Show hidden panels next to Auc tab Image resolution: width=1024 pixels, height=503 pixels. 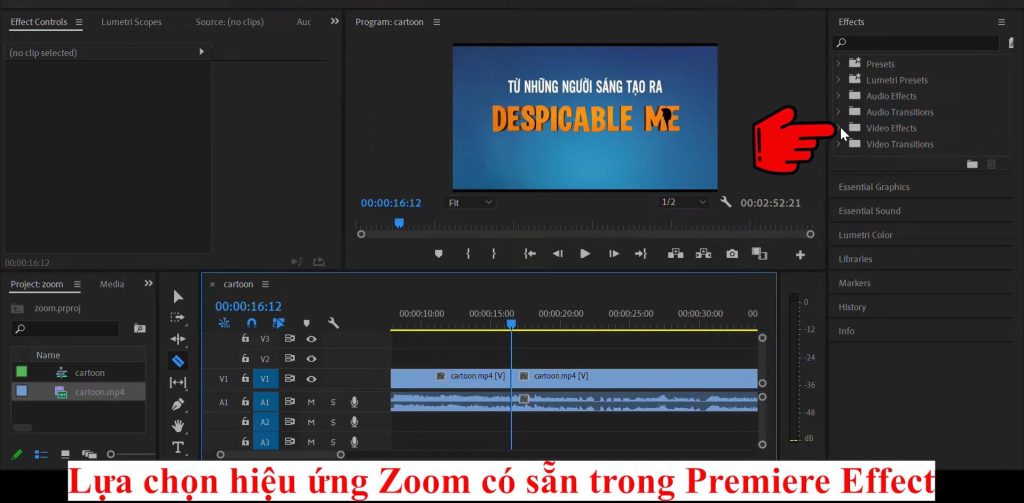(x=335, y=21)
